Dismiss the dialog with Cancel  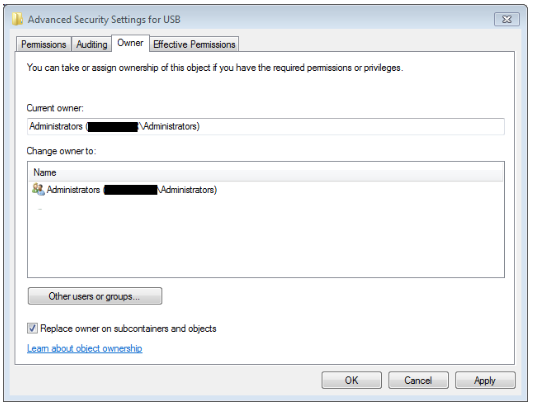point(418,380)
